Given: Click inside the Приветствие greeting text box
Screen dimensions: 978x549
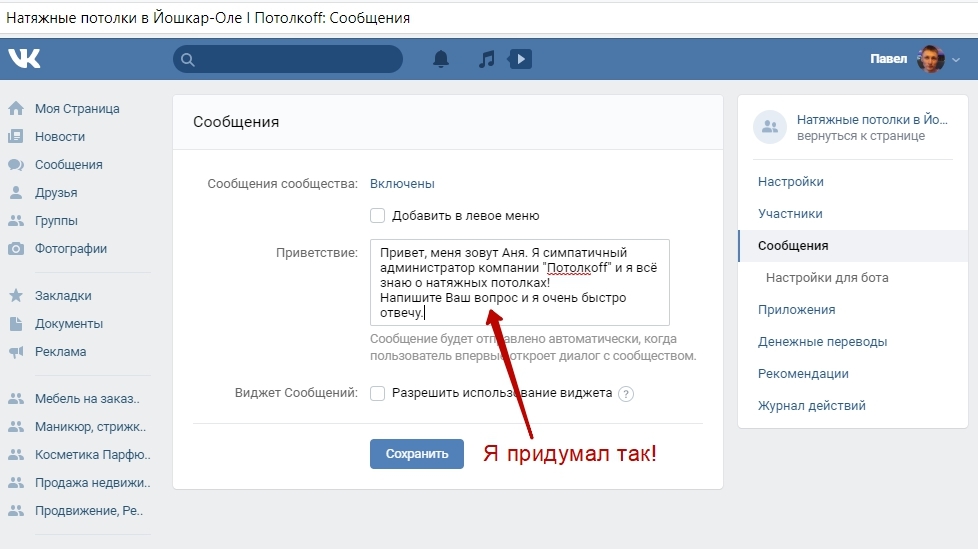Looking at the screenshot, I should coord(519,281).
